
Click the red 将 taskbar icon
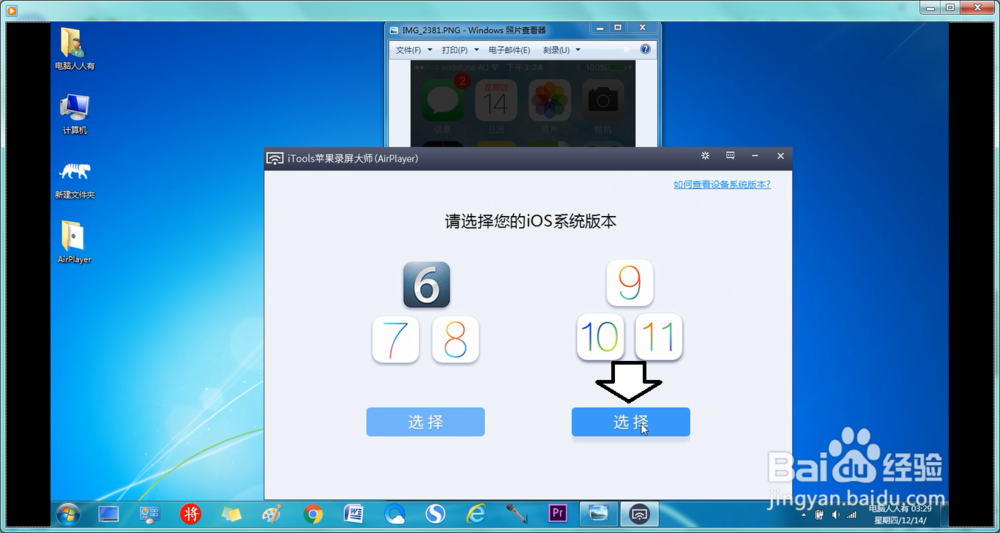click(x=190, y=514)
